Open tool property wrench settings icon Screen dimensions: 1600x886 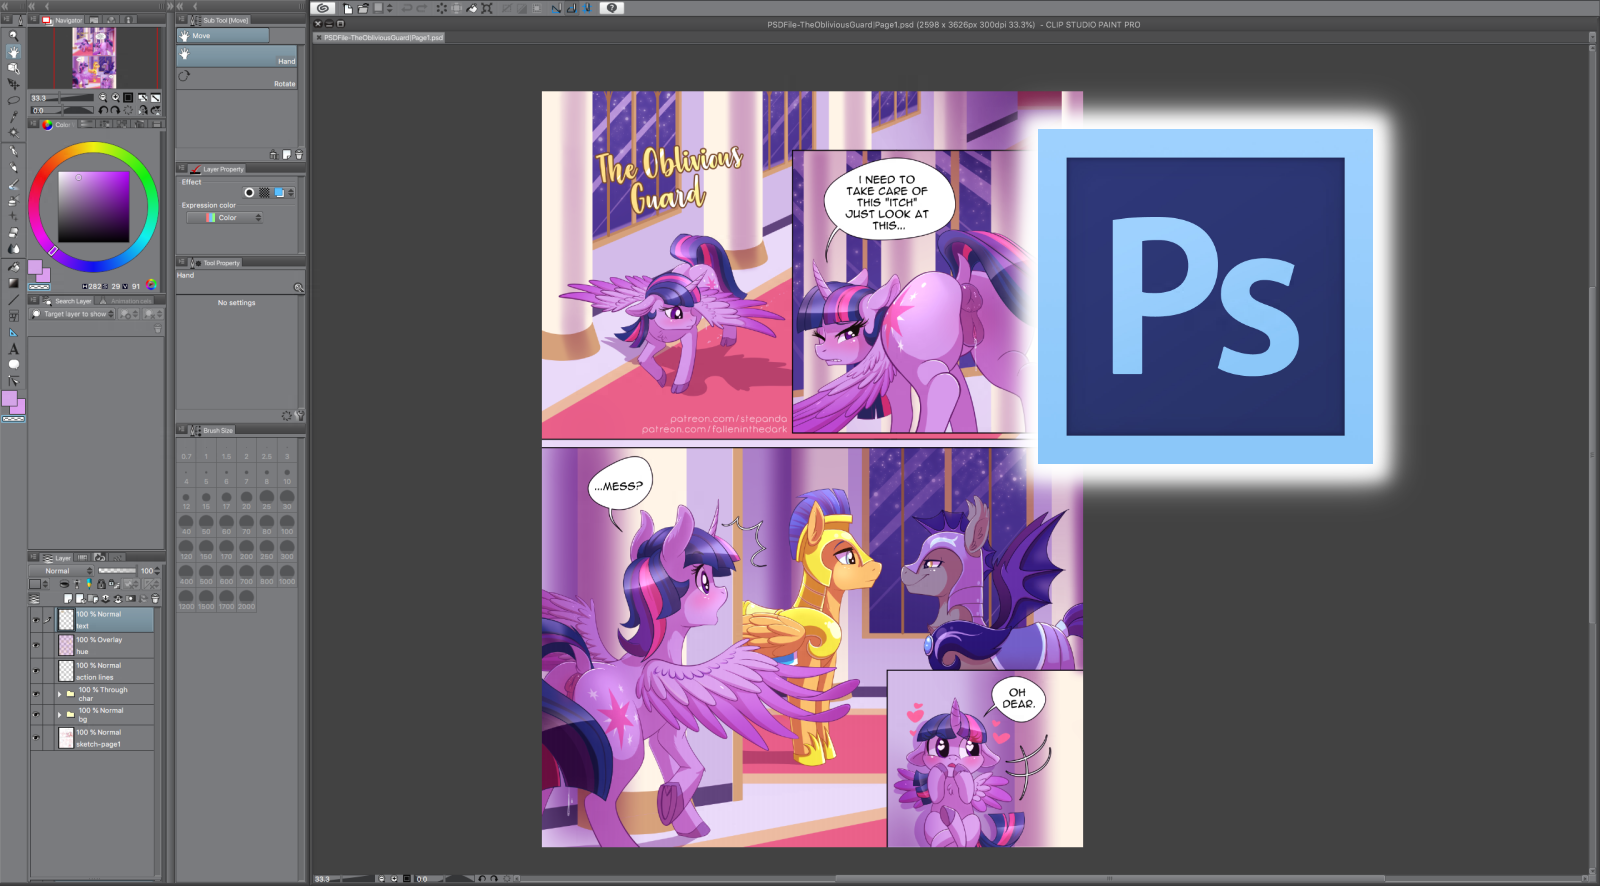[x=299, y=415]
